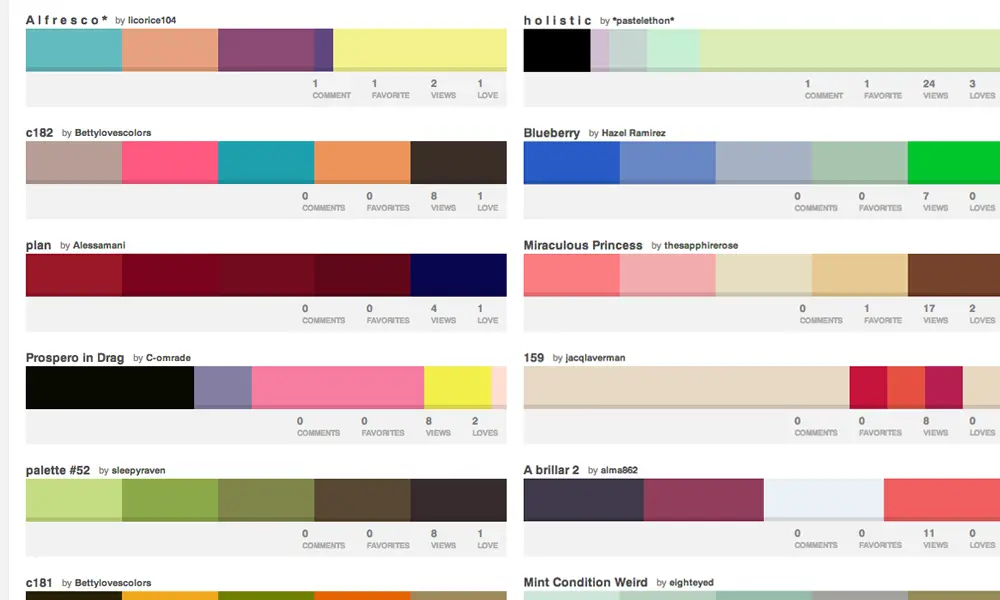Select crimson swatch in 159 palette
The height and width of the screenshot is (600, 1000).
pyautogui.click(x=868, y=388)
